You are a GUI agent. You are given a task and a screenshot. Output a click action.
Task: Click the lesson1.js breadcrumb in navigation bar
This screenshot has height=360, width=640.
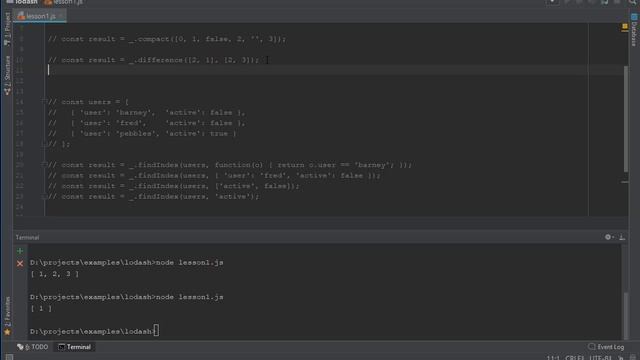click(x=63, y=2)
